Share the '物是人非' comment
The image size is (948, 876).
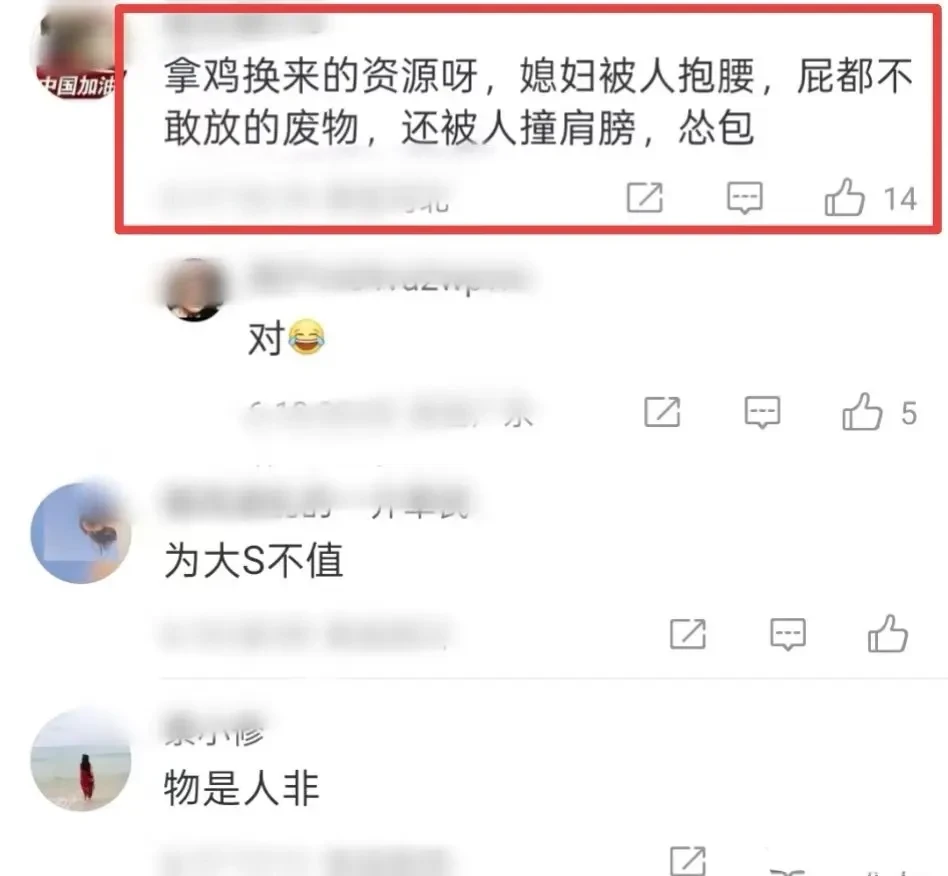pyautogui.click(x=687, y=861)
